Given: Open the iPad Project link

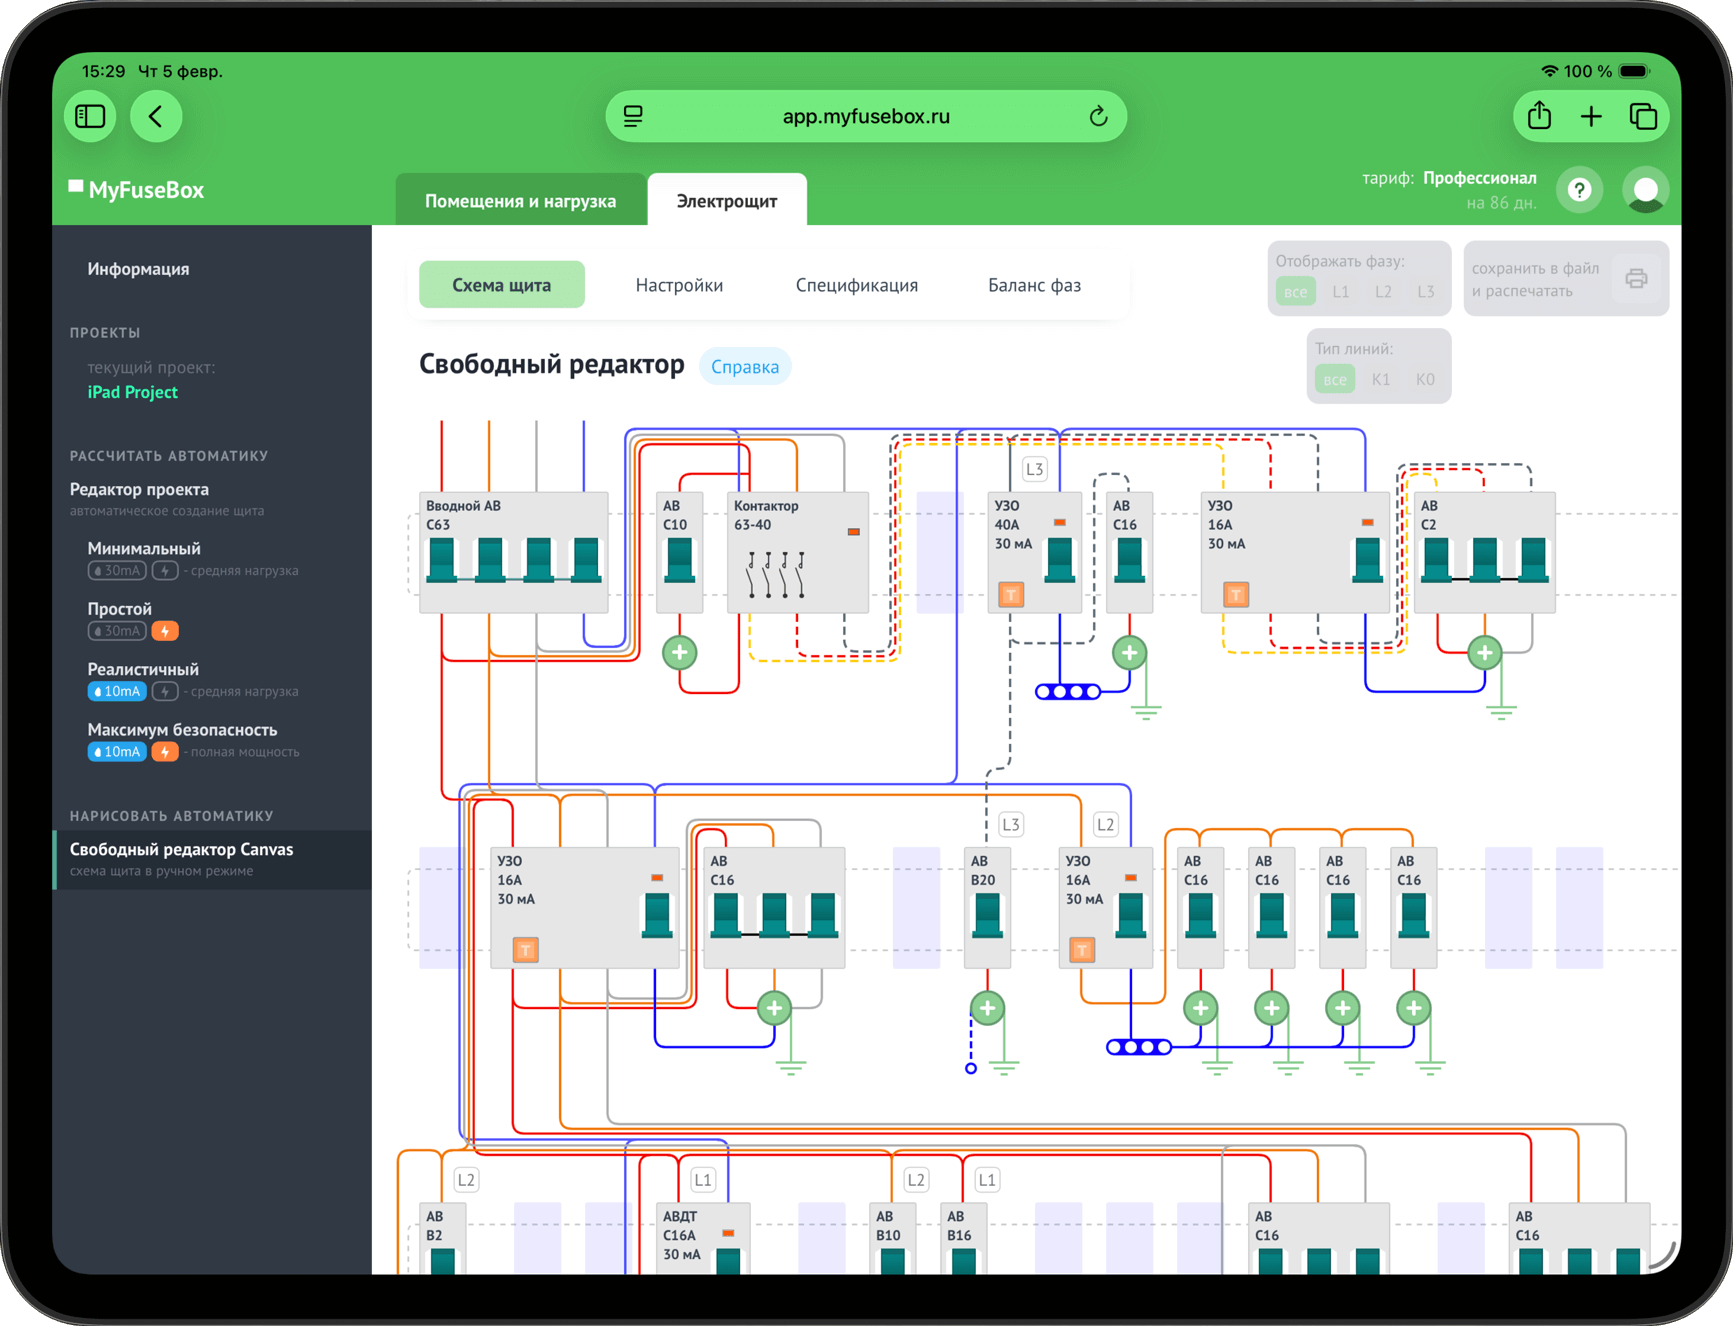Looking at the screenshot, I should (132, 392).
